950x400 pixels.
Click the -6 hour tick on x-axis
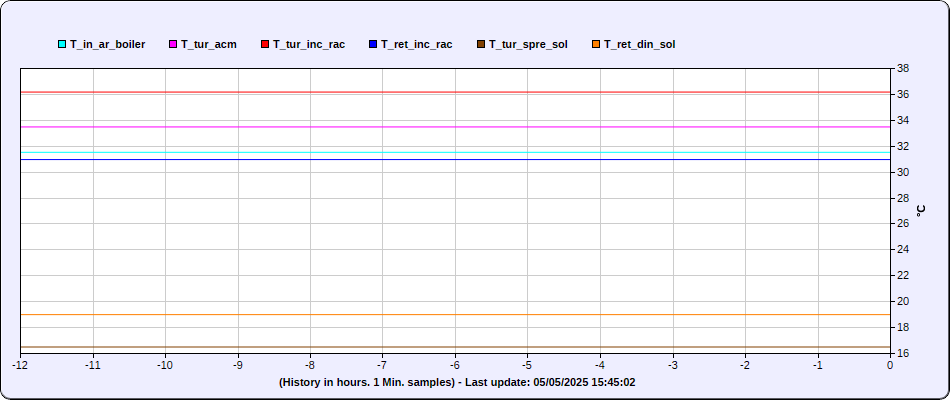[x=455, y=365]
